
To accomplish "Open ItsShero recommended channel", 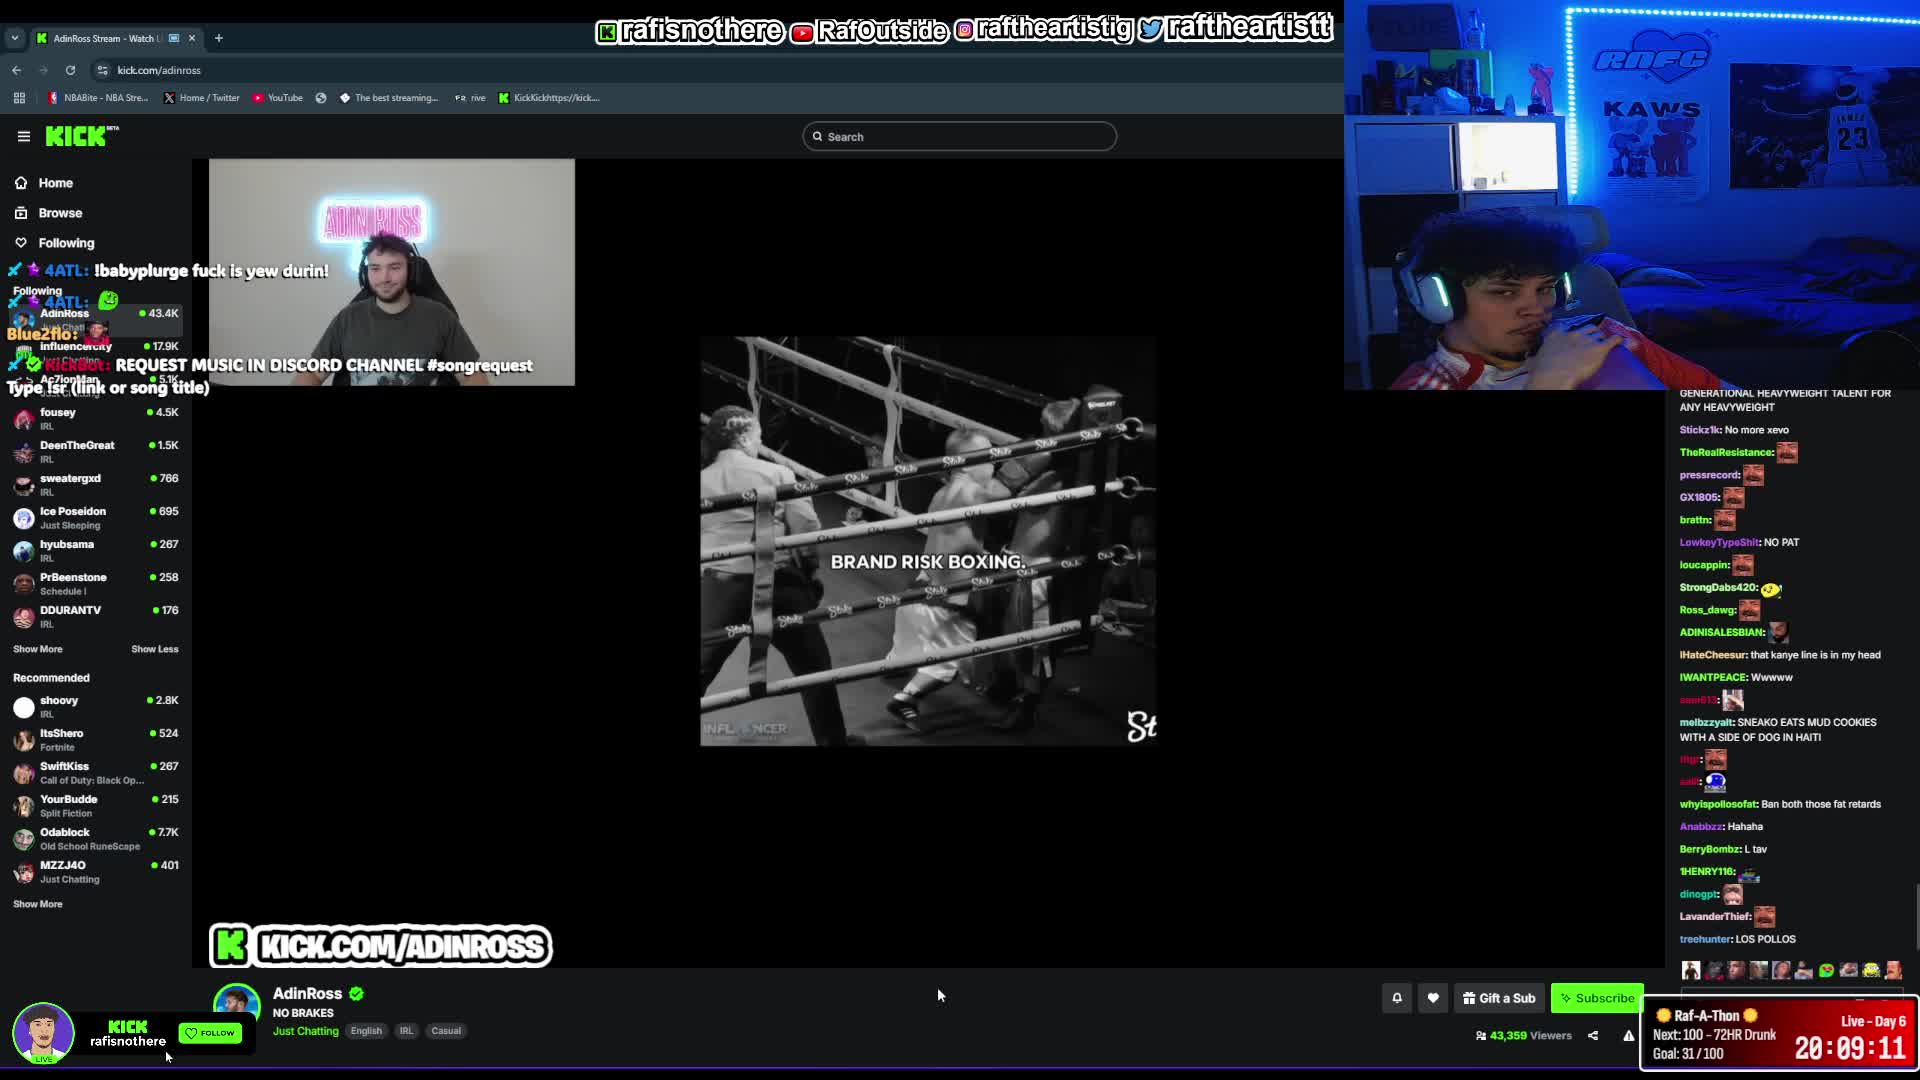I will pos(96,740).
